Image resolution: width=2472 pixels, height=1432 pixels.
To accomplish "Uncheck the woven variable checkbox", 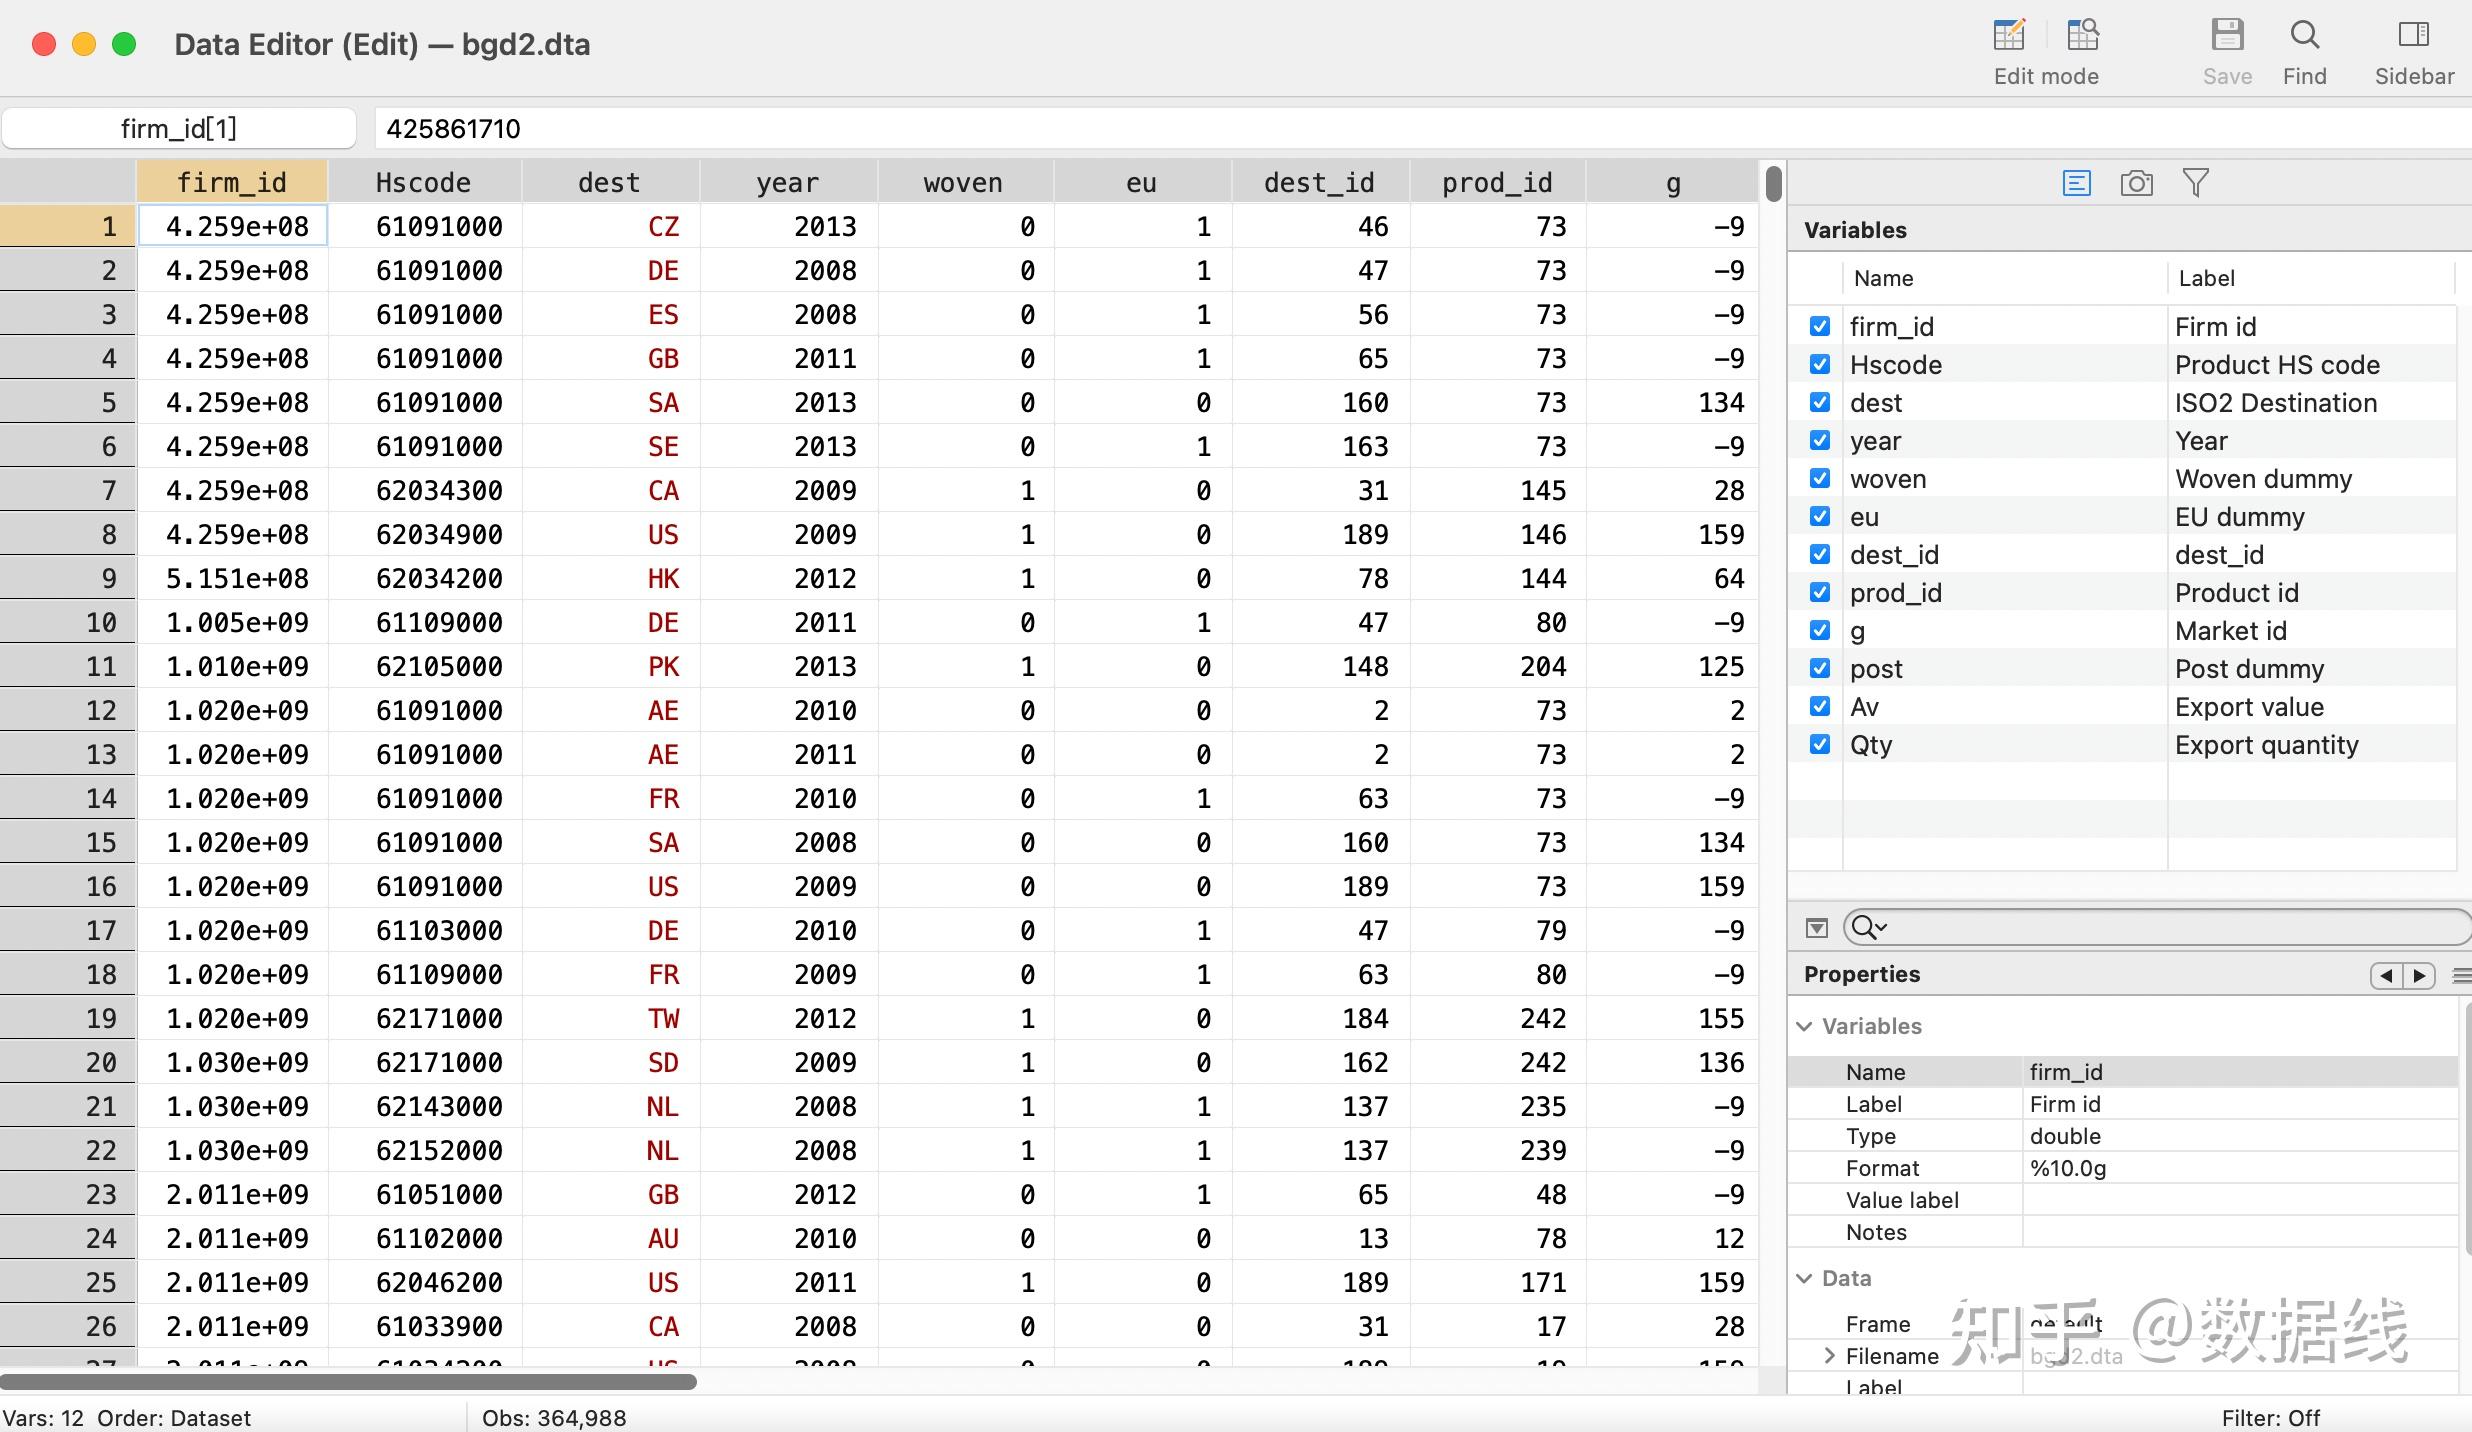I will [1820, 478].
